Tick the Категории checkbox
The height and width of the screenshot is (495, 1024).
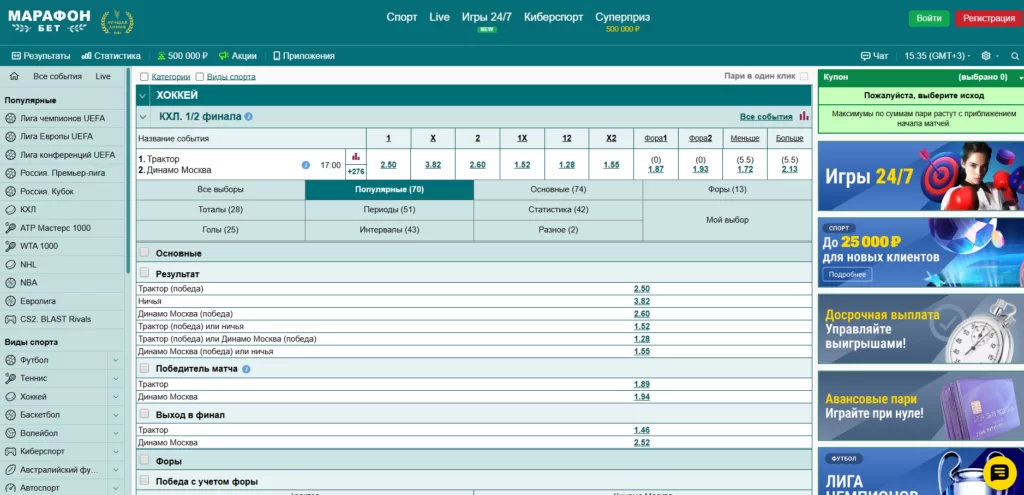pyautogui.click(x=145, y=77)
